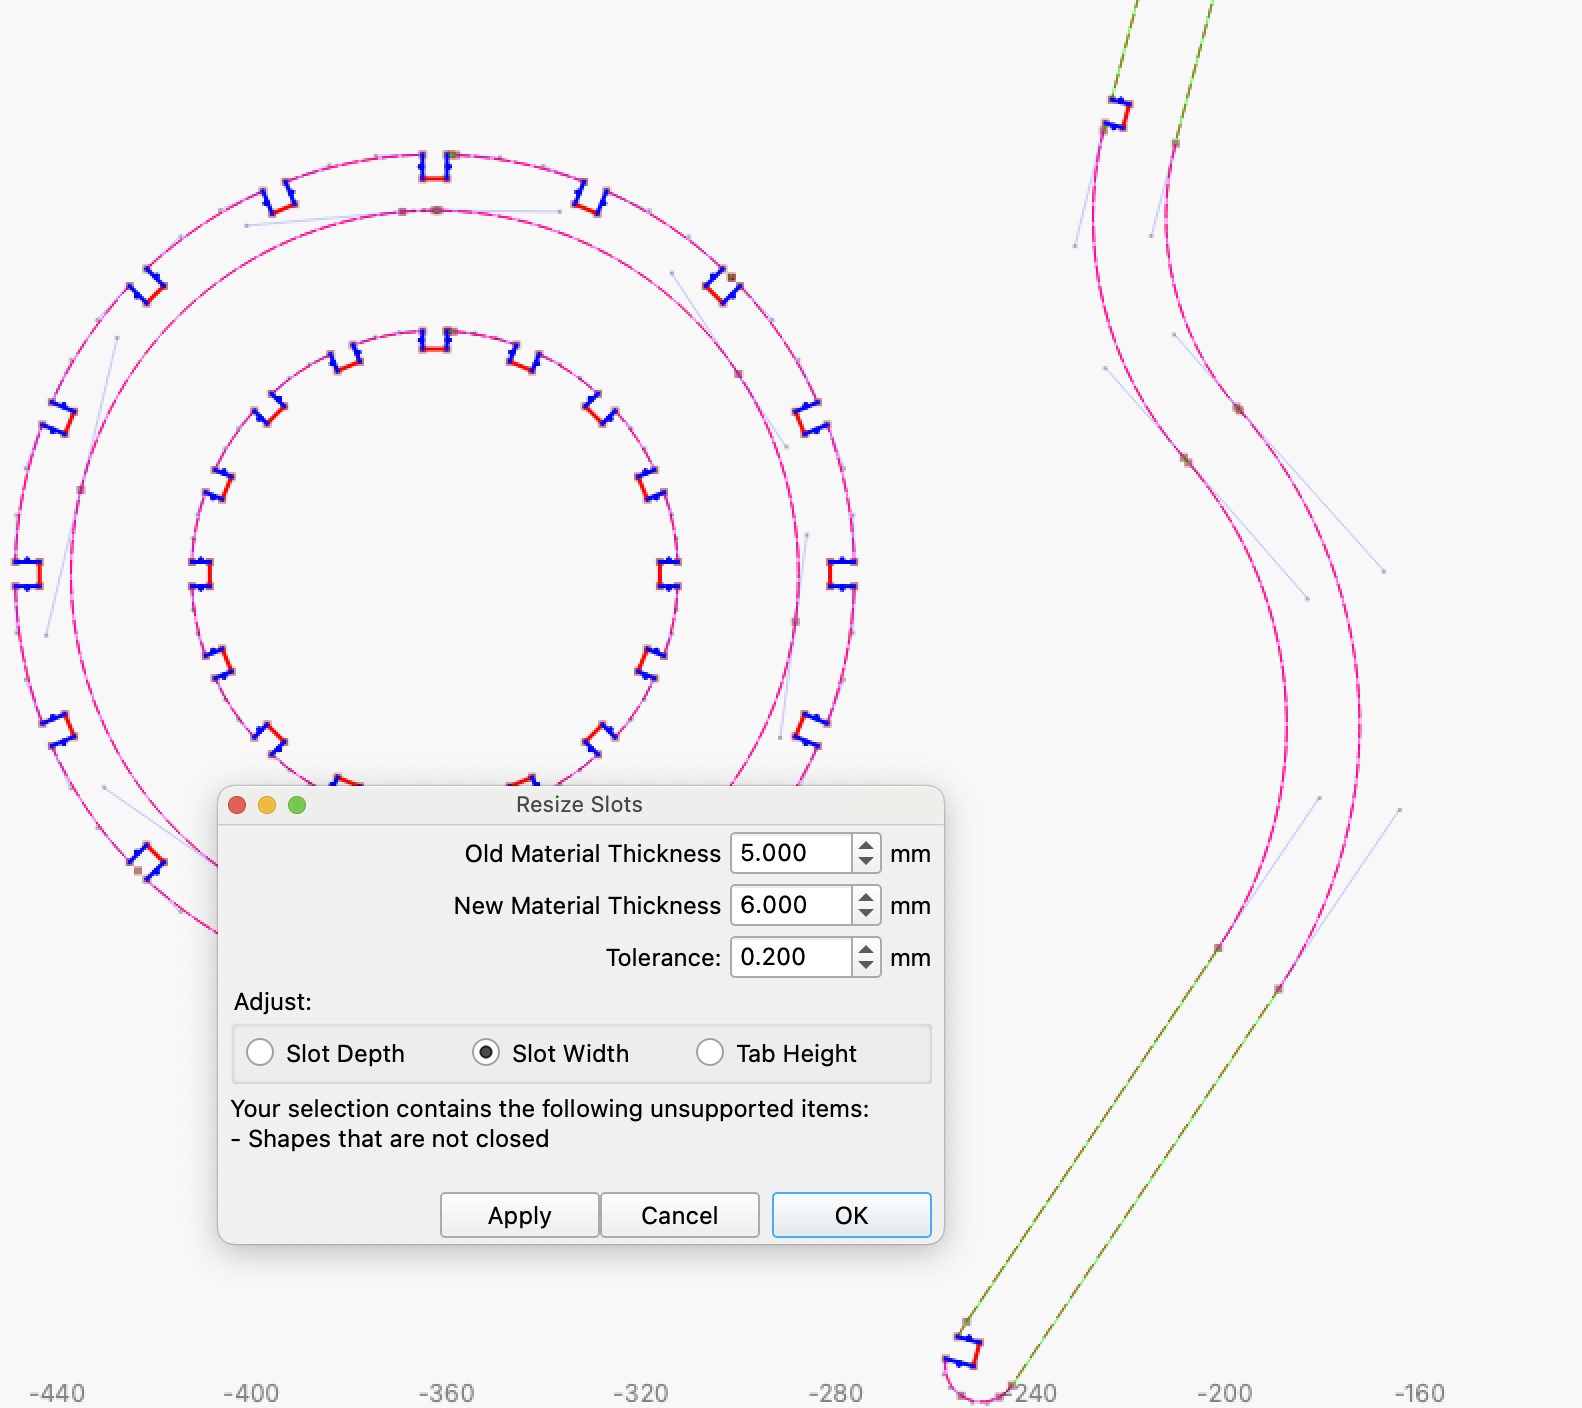Image resolution: width=1582 pixels, height=1408 pixels.
Task: Pick the Tab Height radio button
Action: (710, 1053)
